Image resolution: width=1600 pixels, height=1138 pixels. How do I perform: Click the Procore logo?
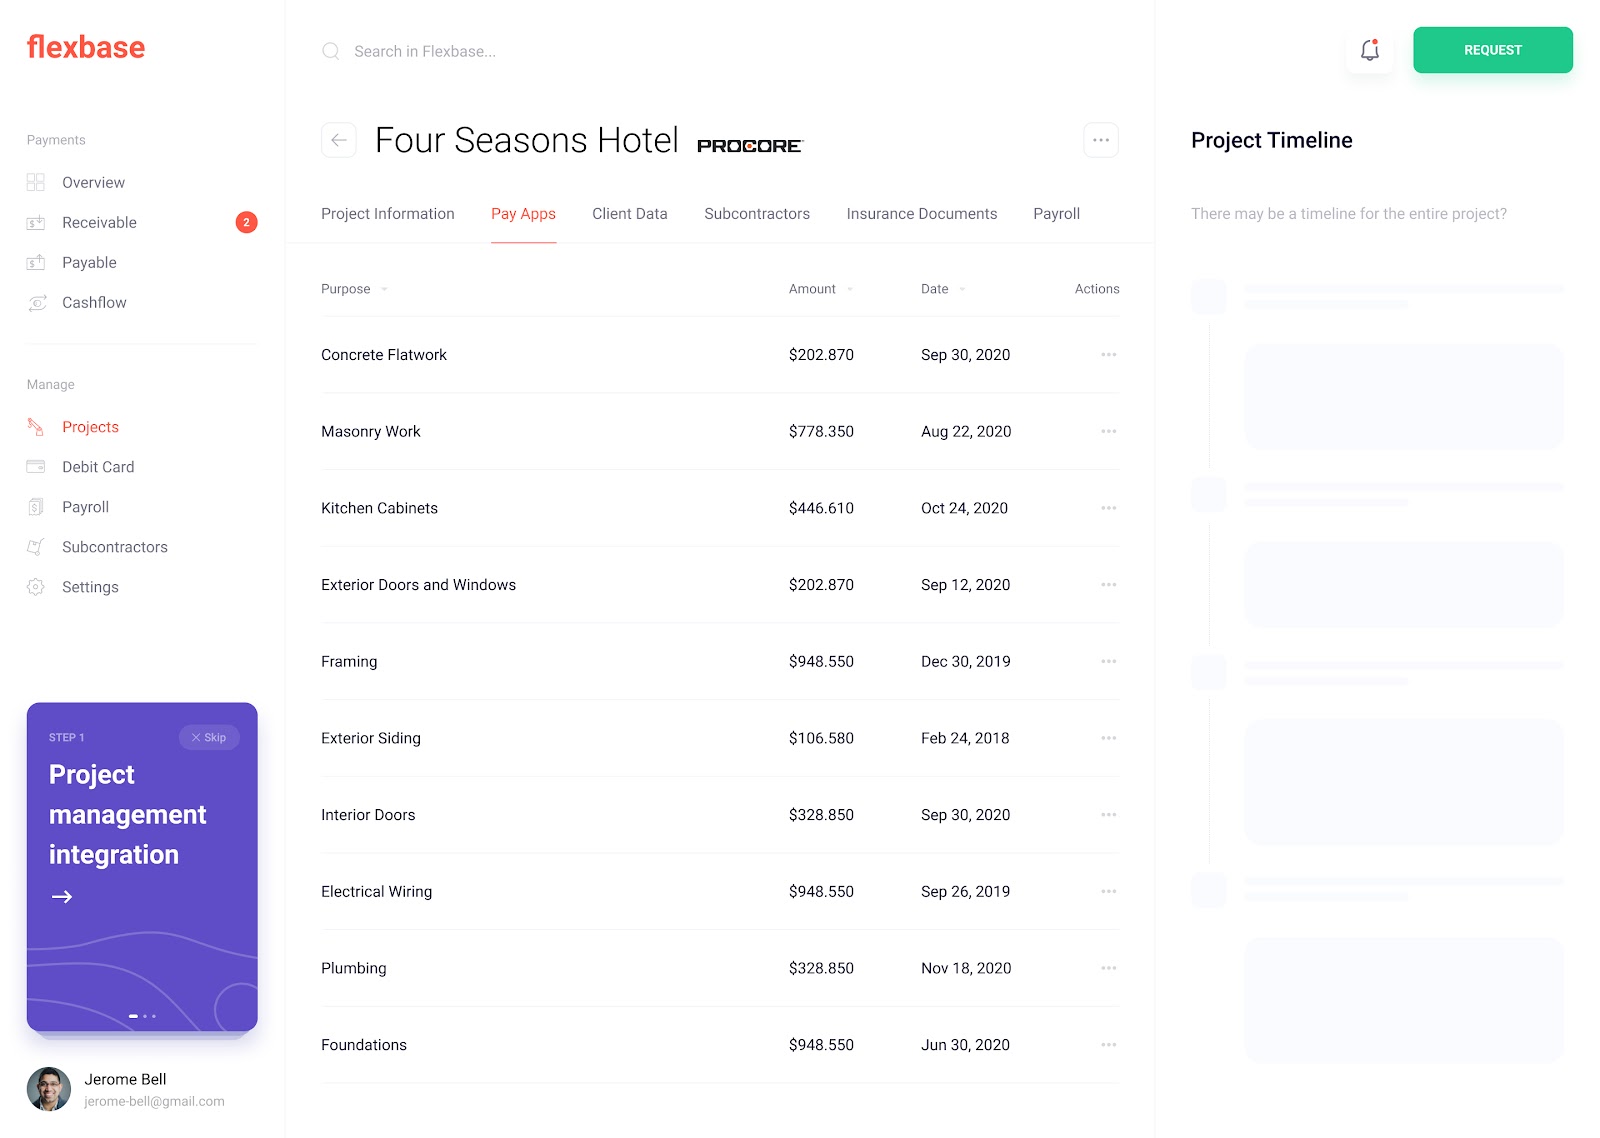tap(750, 146)
